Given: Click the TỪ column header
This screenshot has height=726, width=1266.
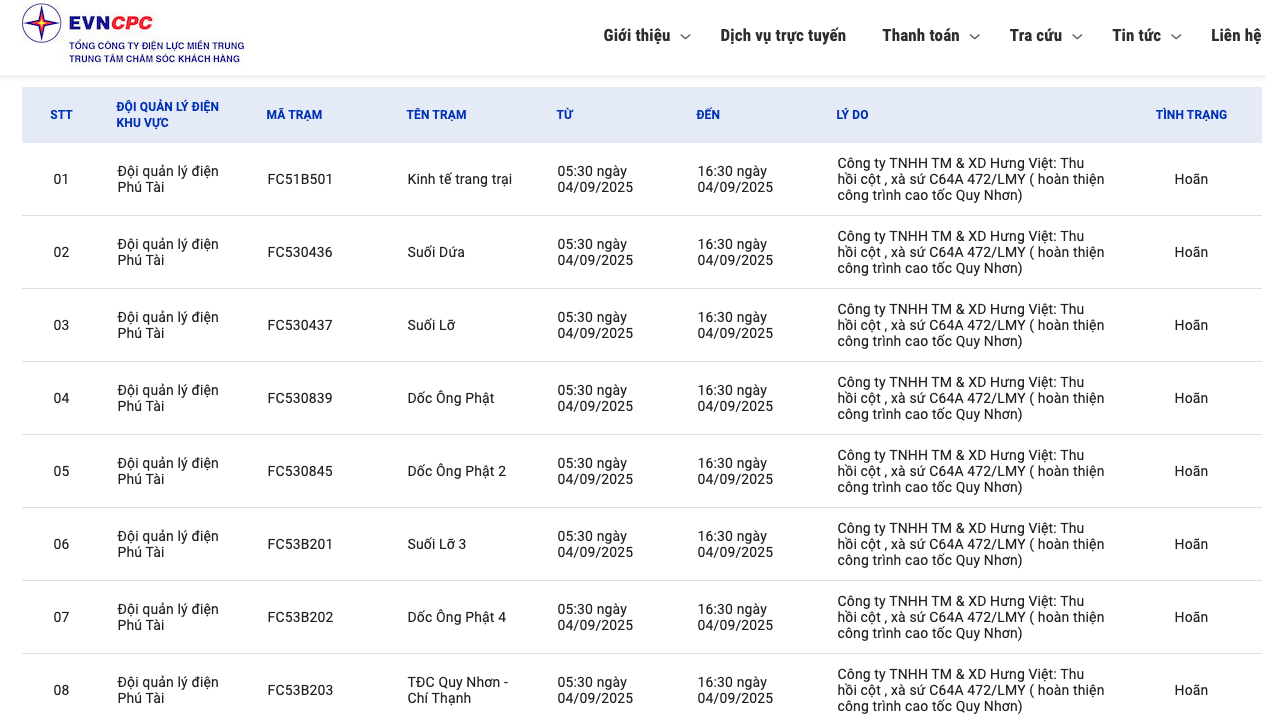Looking at the screenshot, I should [x=564, y=115].
